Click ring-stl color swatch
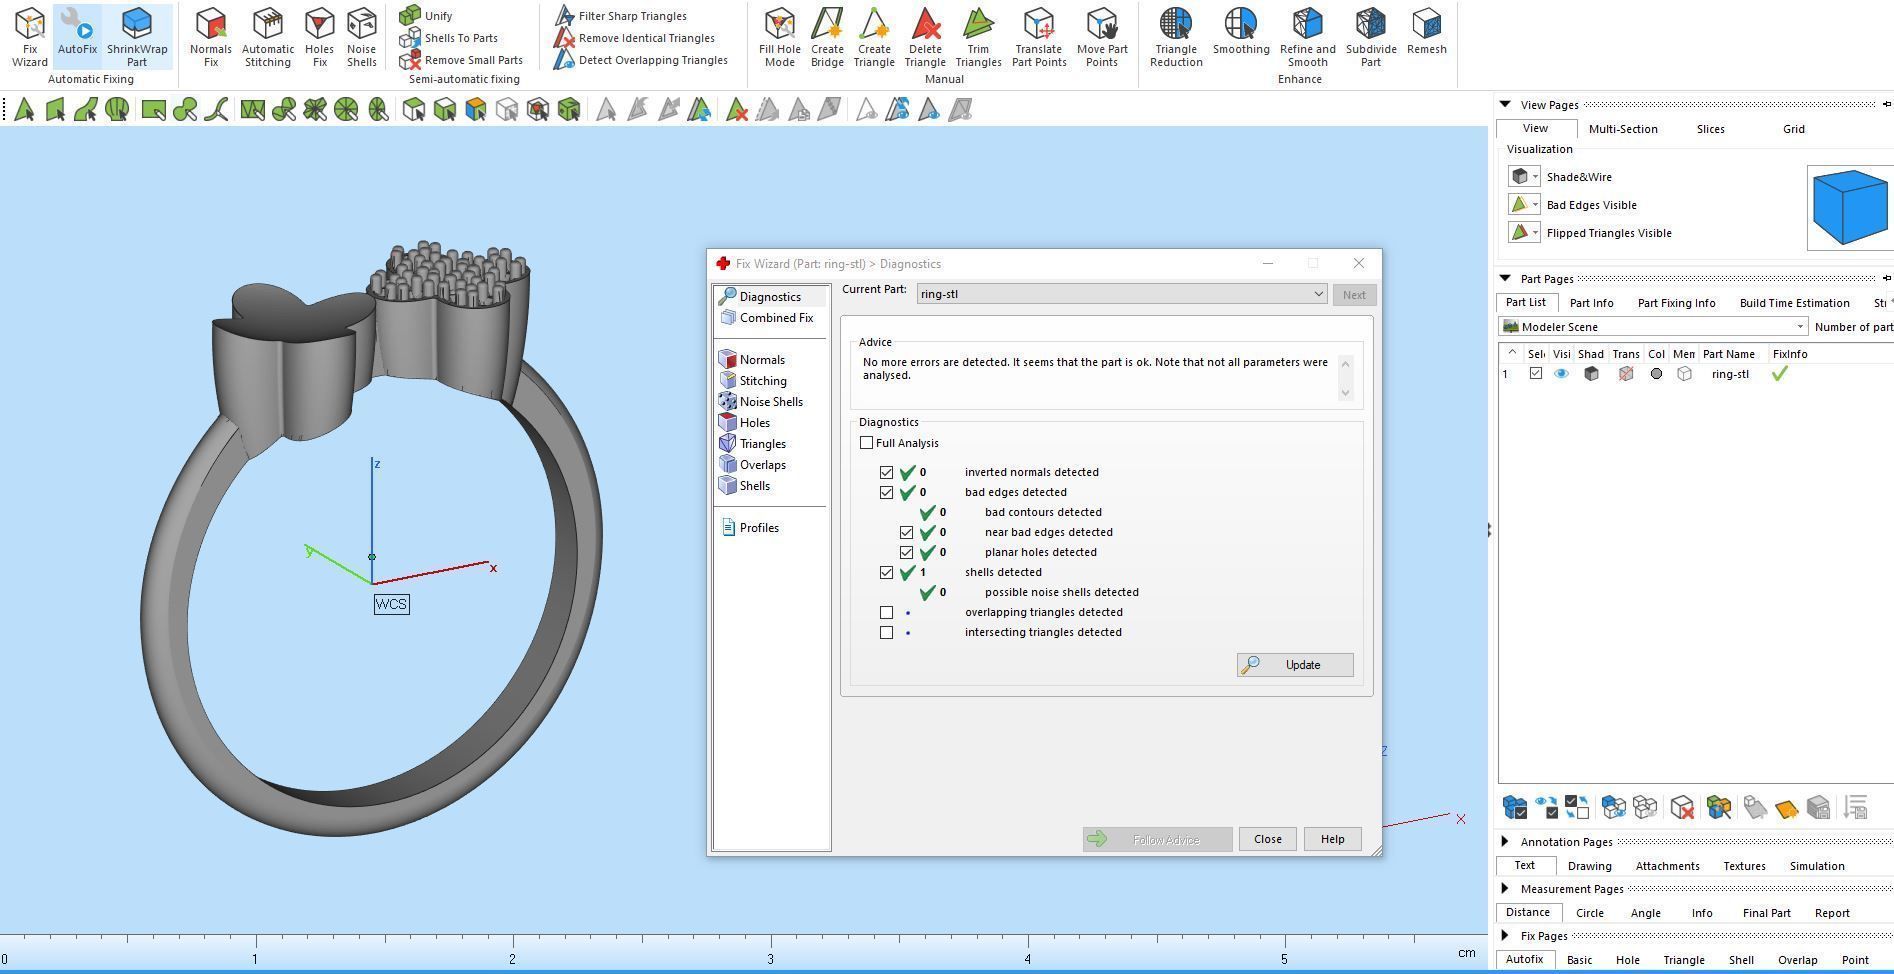This screenshot has height=974, width=1894. click(1656, 374)
